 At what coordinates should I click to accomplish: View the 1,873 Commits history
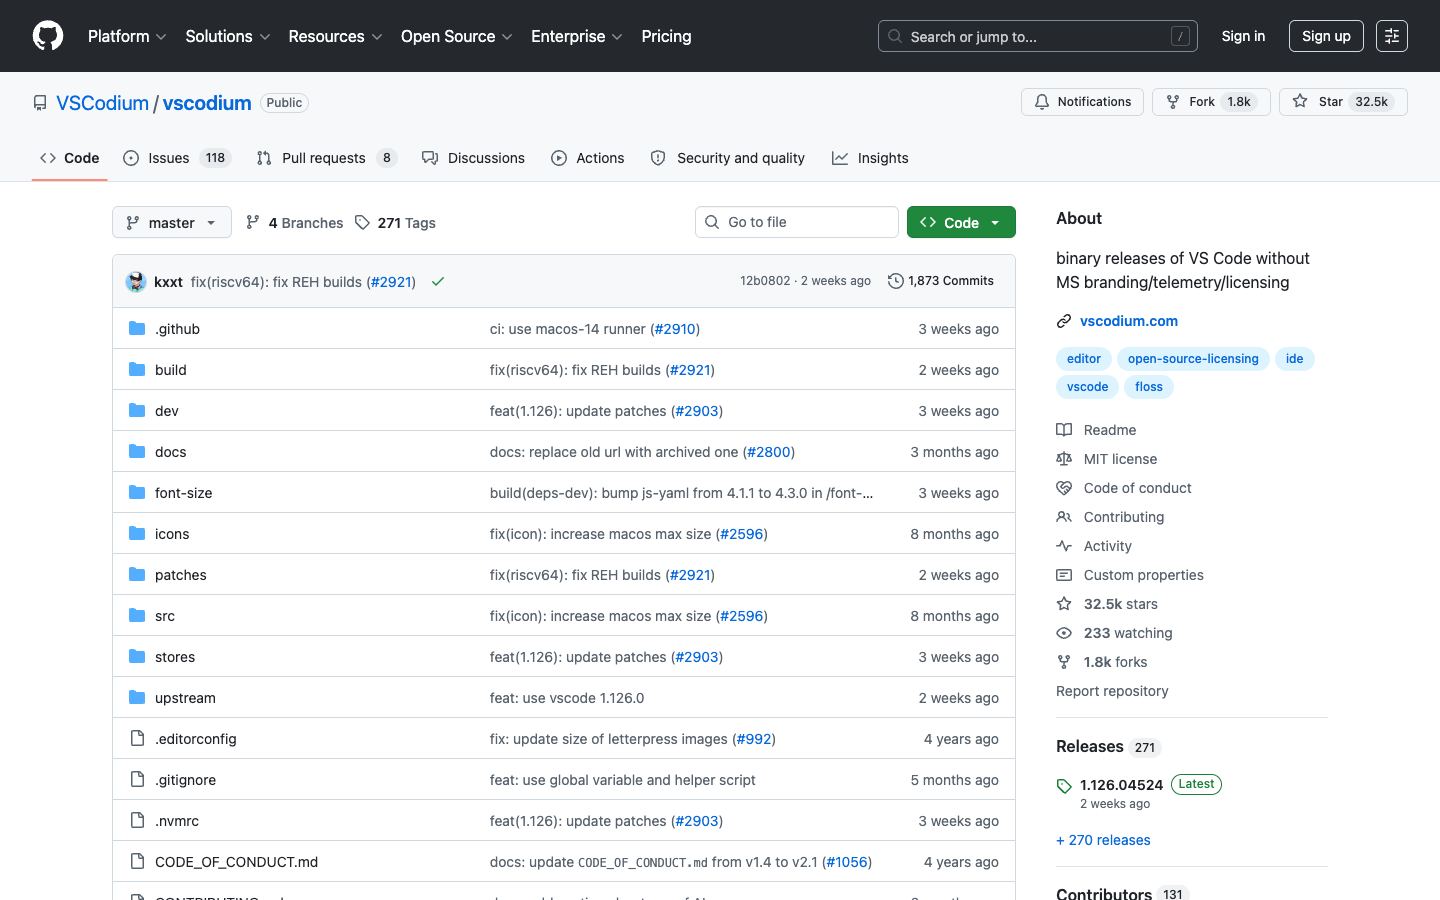[941, 281]
